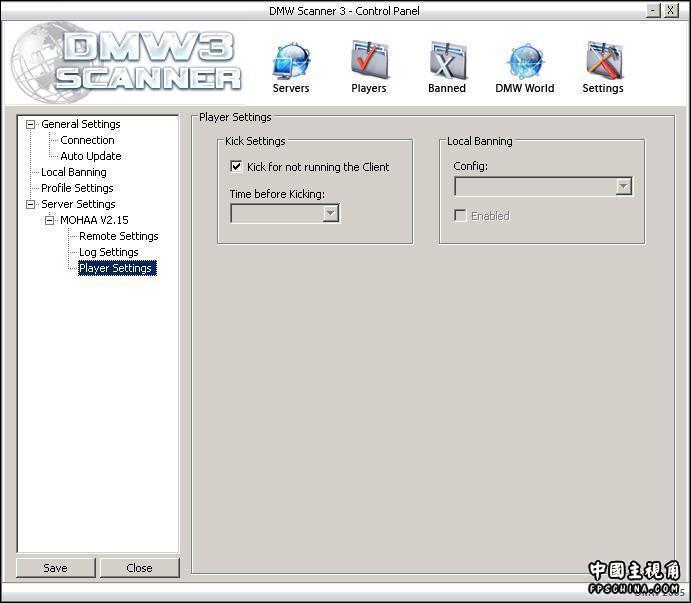Click the Save button
691x603 pixels.
coord(56,568)
